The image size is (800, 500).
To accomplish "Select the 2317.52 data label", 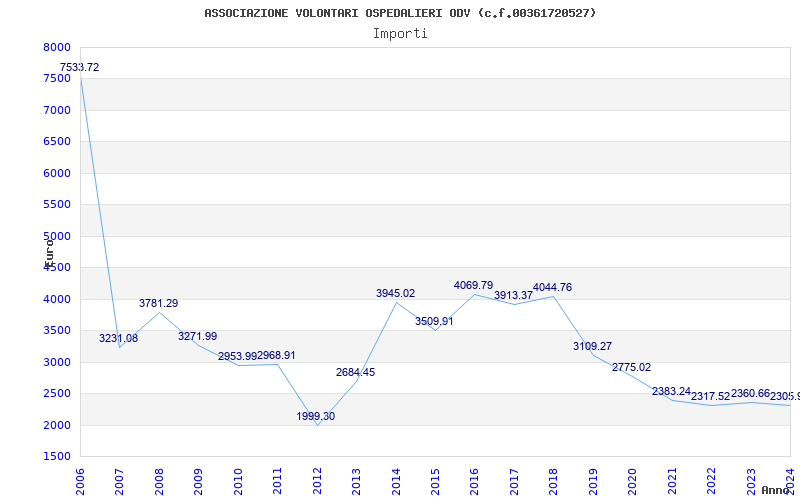I will click(x=711, y=396).
